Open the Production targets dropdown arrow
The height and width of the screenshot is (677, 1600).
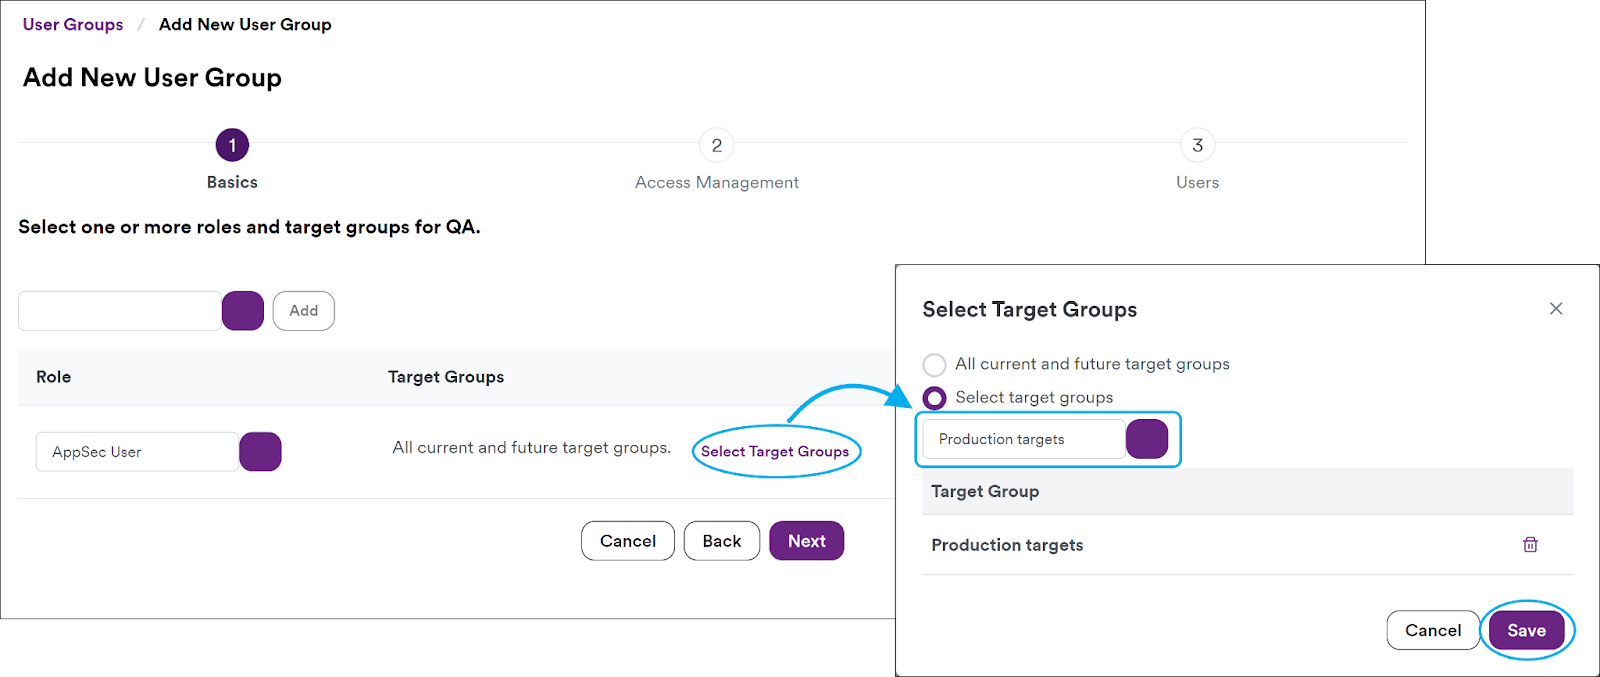1147,439
